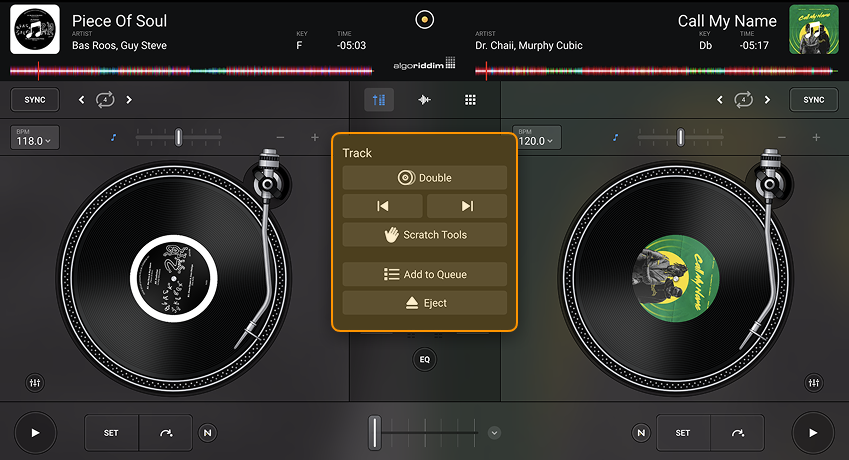849x460 pixels.
Task: Switch to the pads grid view
Action: tap(471, 100)
